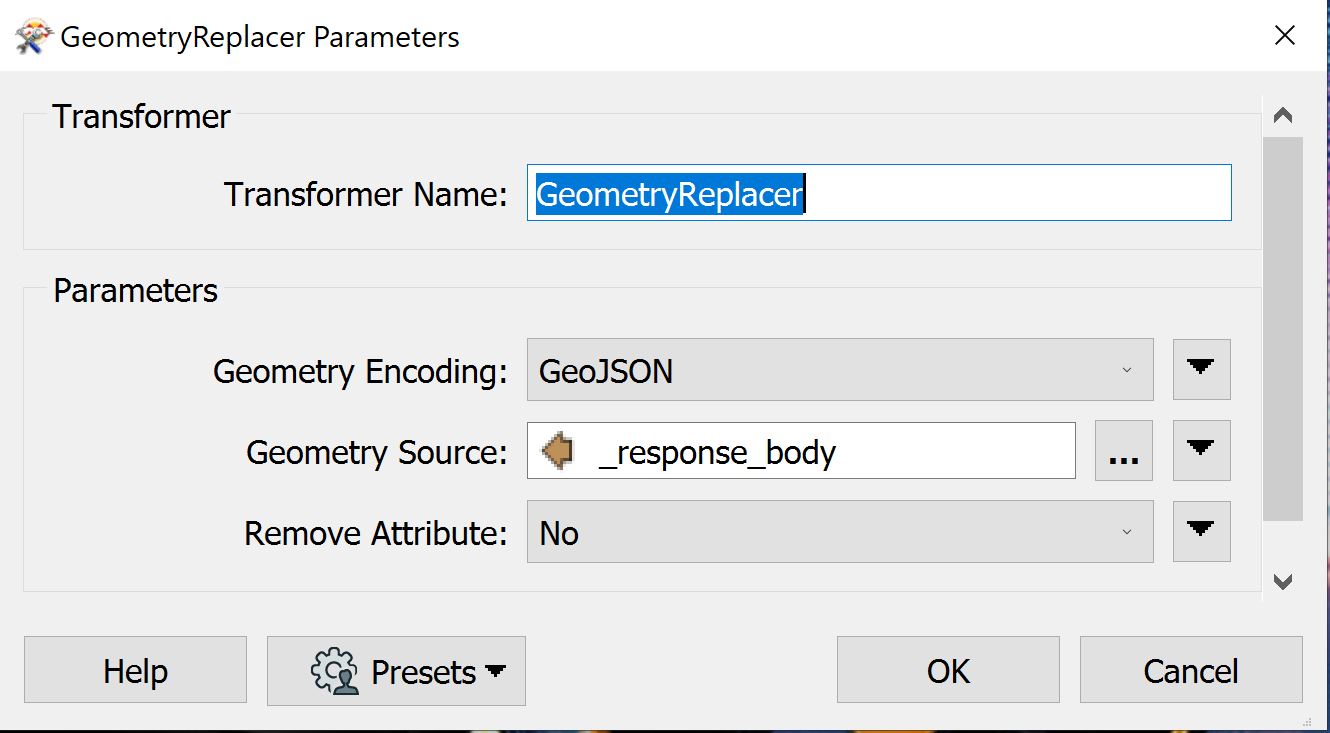Viewport: 1330px width, 733px height.
Task: Open the arrow menu next to Remove Attribute
Action: (x=1201, y=531)
